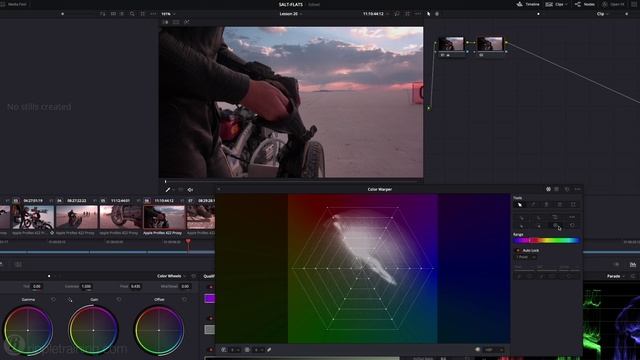Open the viewer zoom percentage dropdown
640x360 pixels.
[168, 14]
